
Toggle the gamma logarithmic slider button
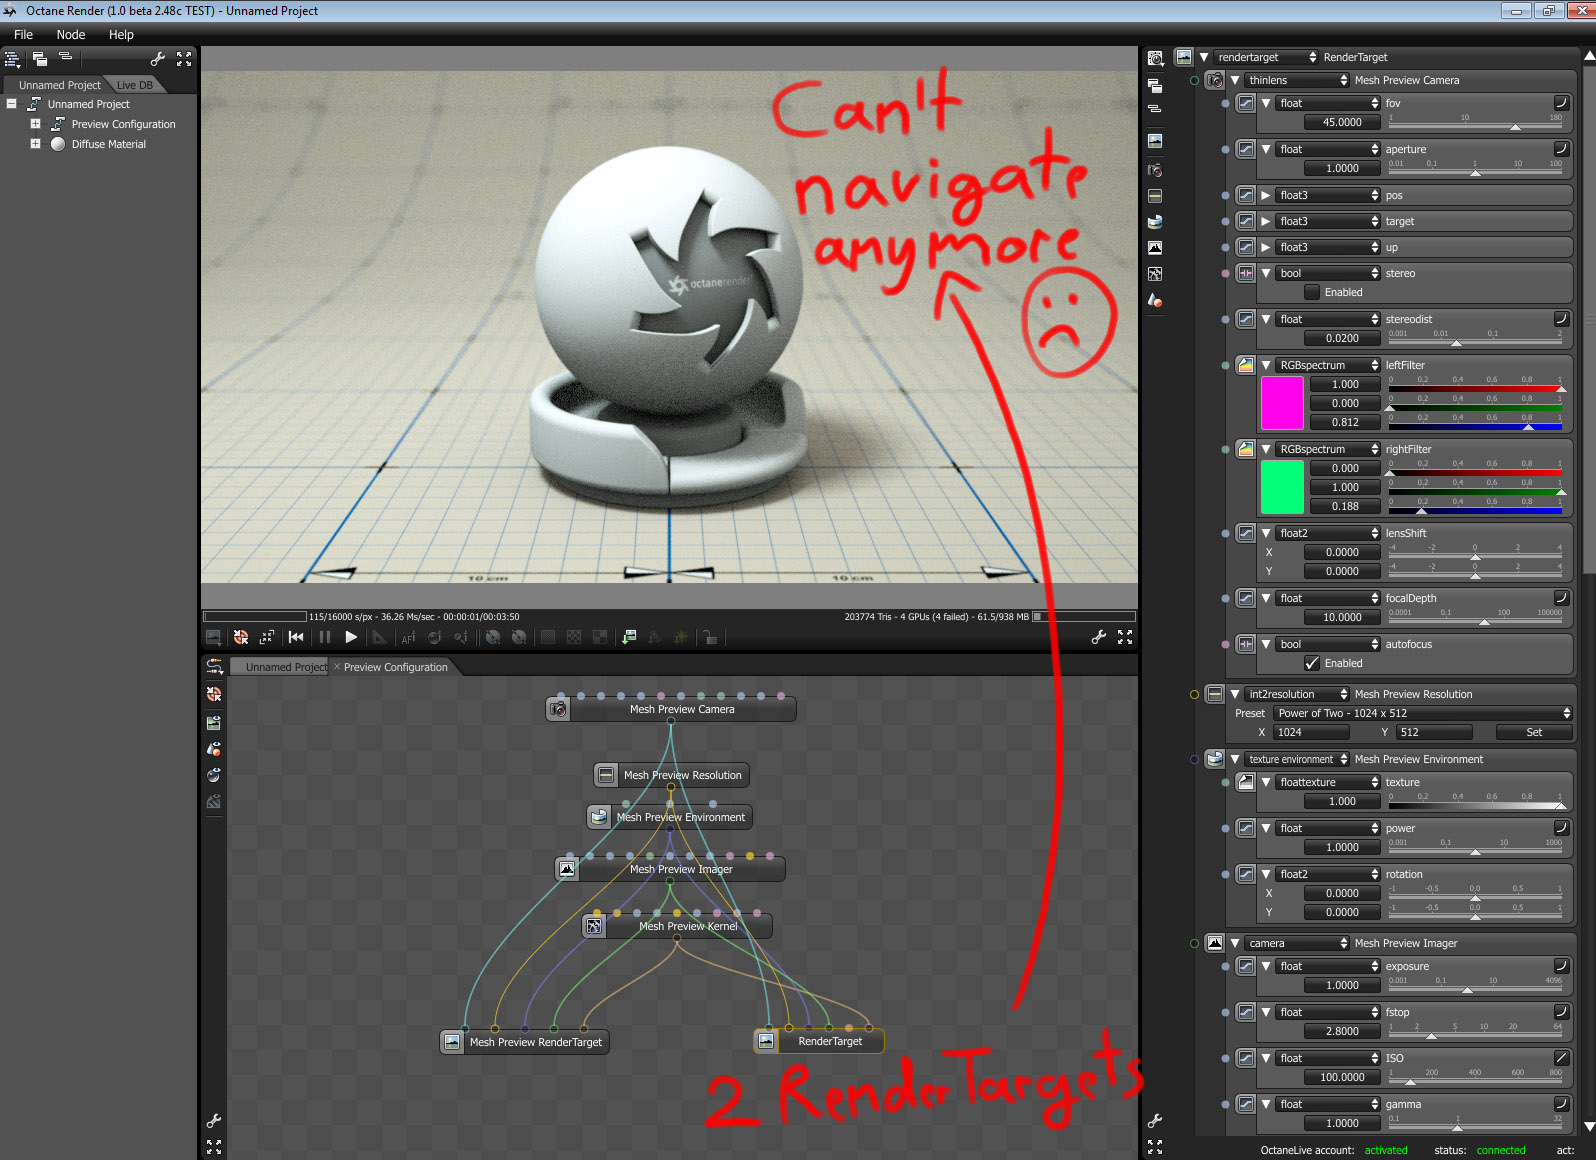(x=1561, y=1104)
